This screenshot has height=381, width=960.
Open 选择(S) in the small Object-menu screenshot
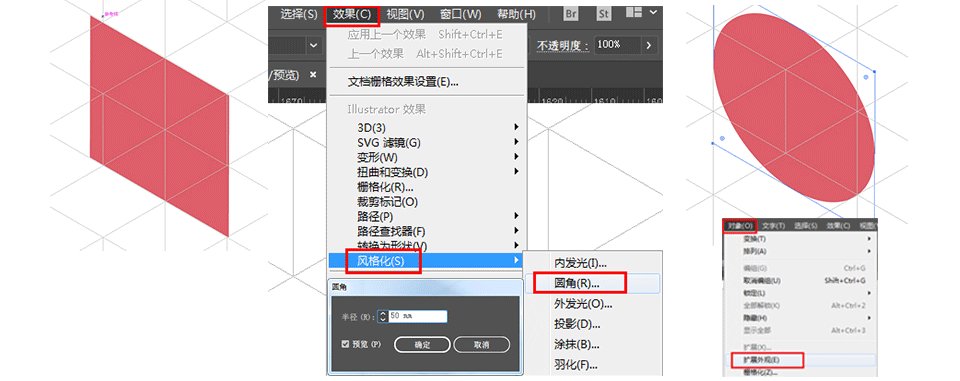806,226
